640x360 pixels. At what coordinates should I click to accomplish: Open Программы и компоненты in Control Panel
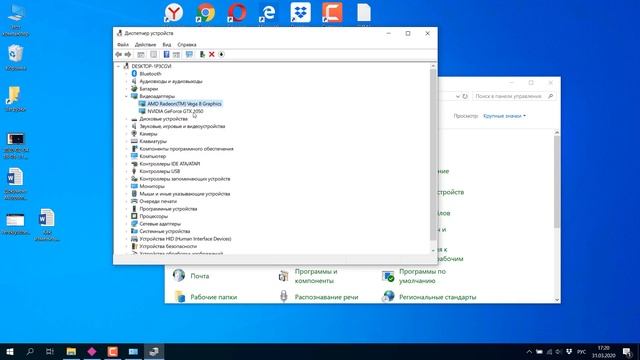click(x=316, y=276)
